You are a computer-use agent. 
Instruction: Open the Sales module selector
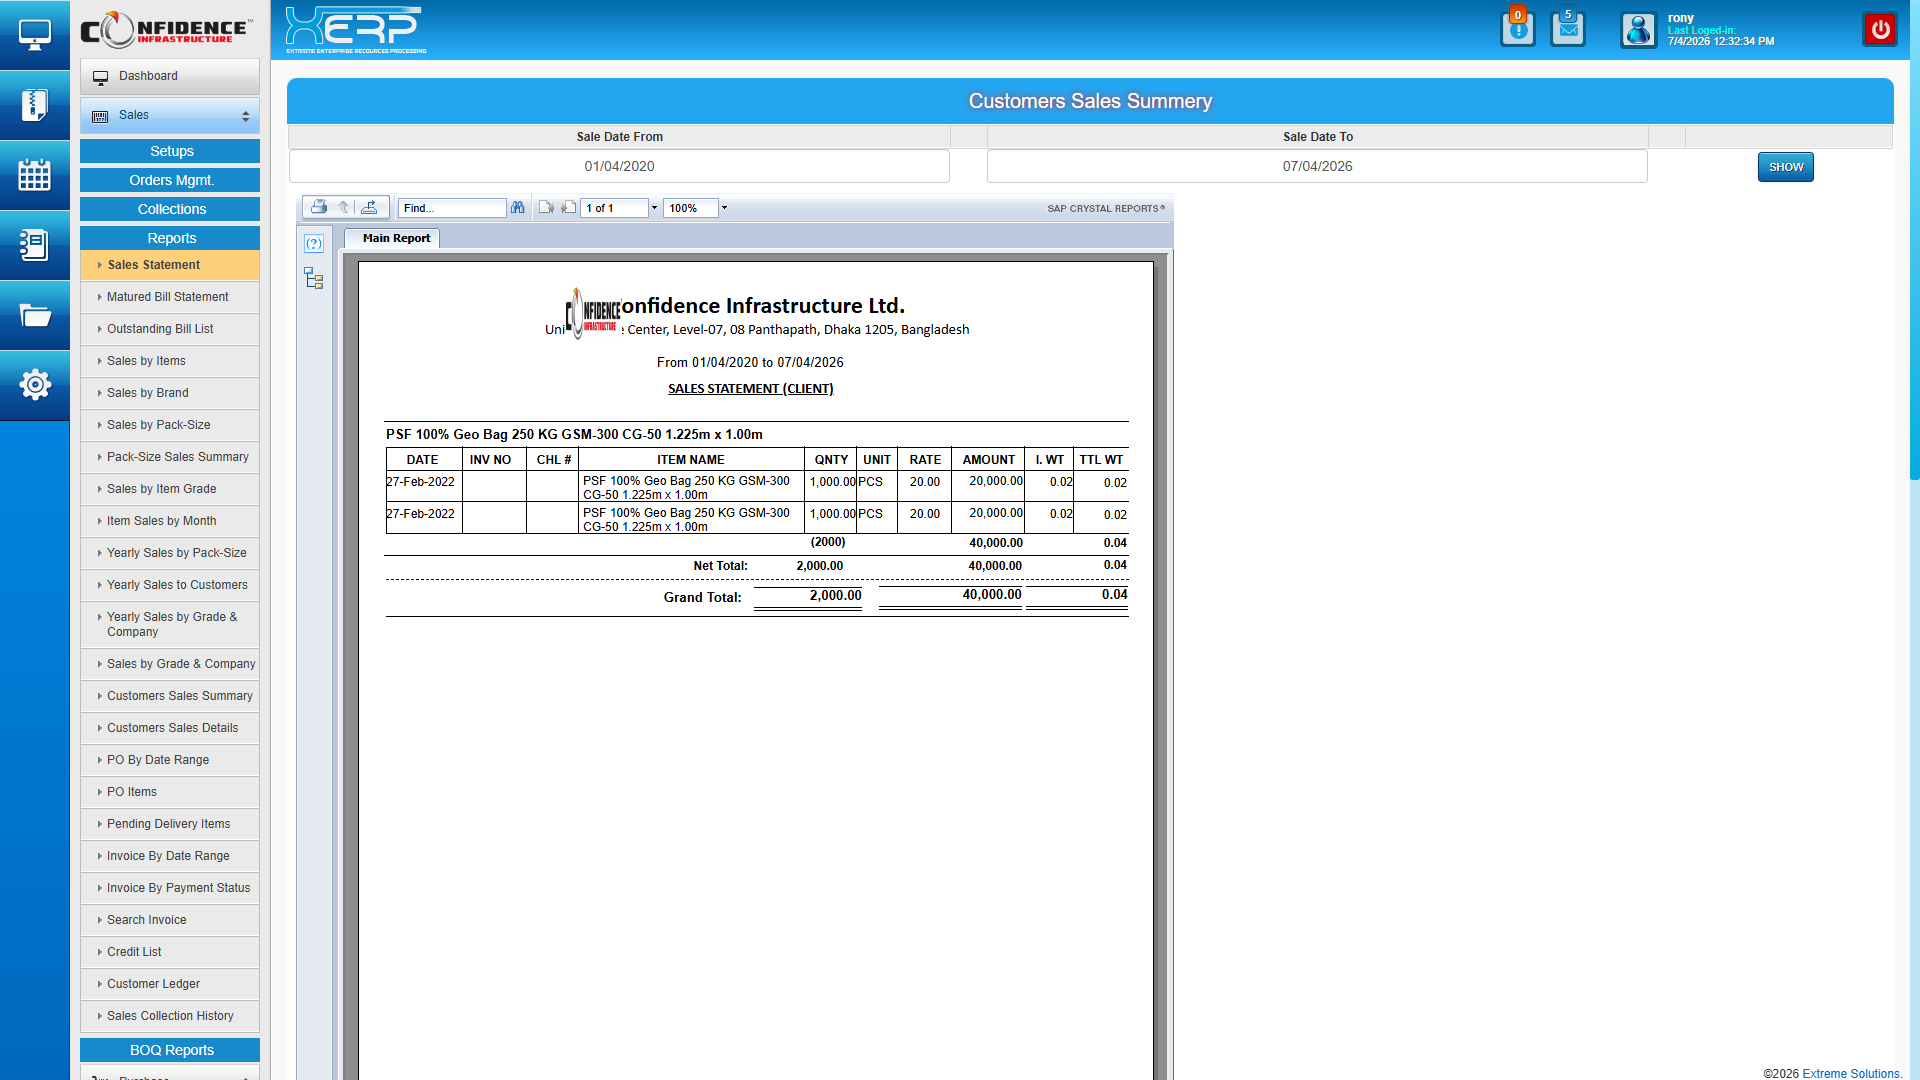(x=169, y=115)
